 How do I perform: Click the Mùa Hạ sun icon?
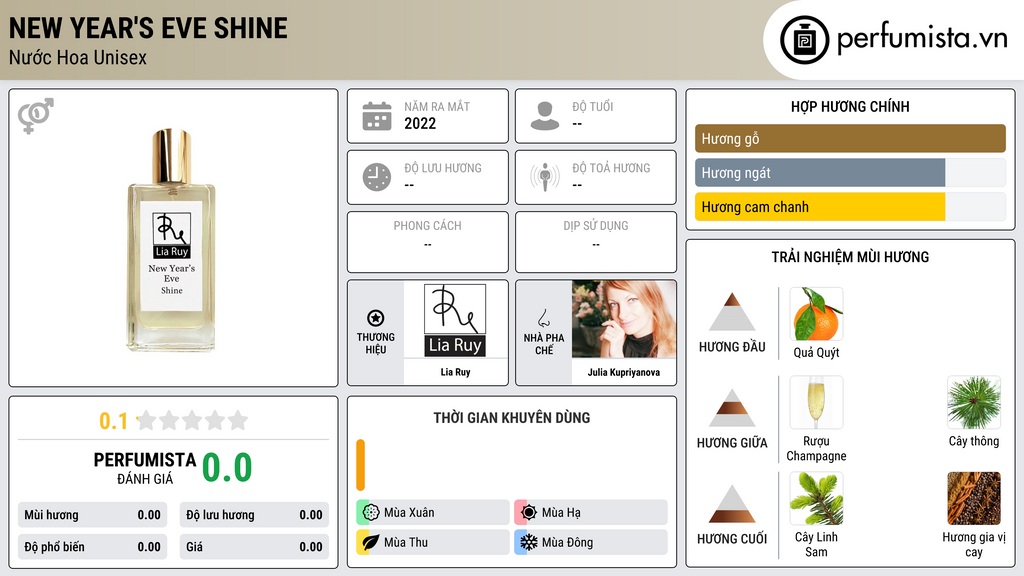[x=529, y=513]
